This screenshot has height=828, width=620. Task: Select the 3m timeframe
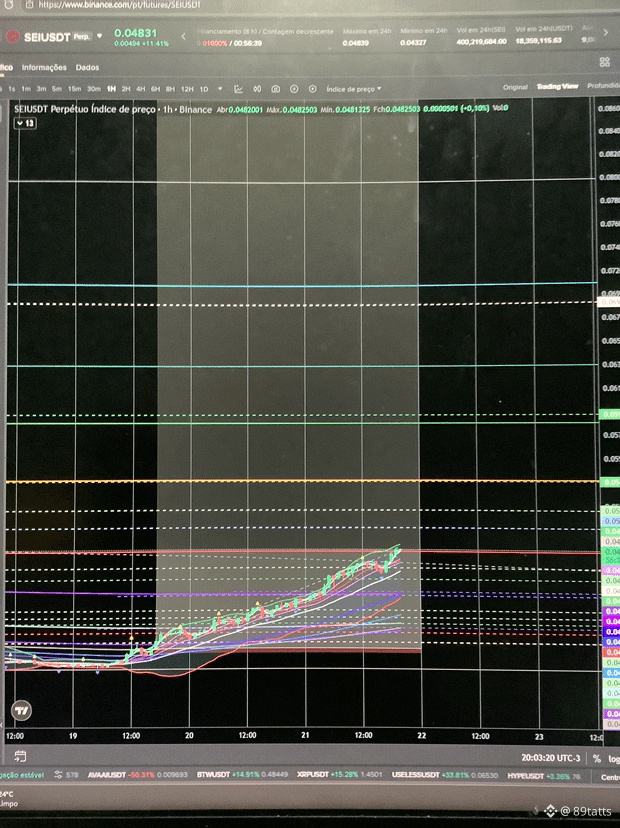(41, 89)
